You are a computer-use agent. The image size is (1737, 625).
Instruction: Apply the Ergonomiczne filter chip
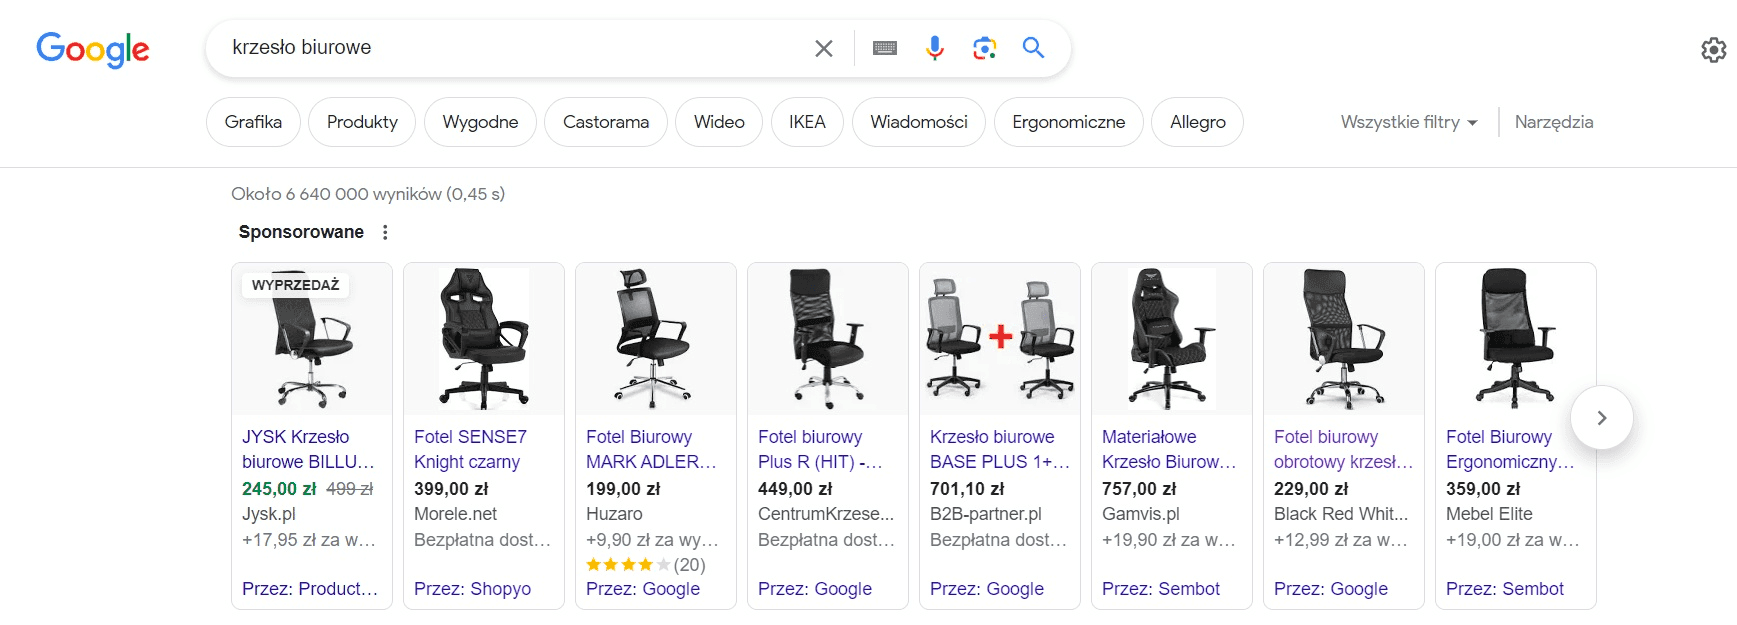click(x=1068, y=121)
